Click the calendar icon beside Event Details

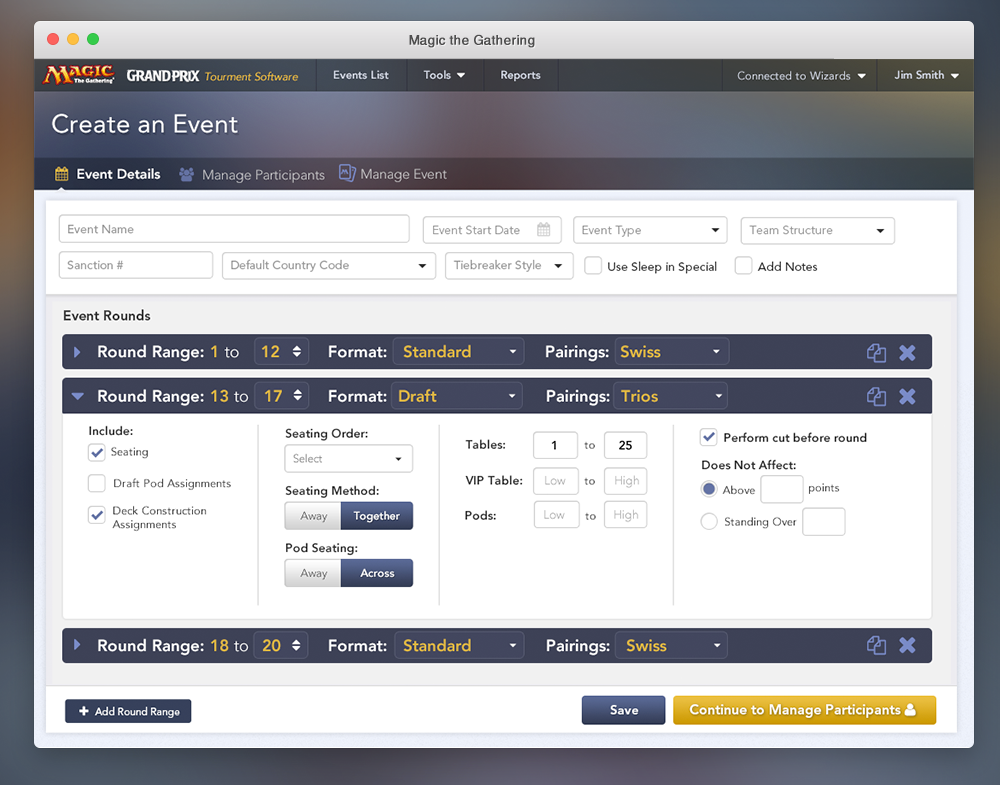pos(62,174)
